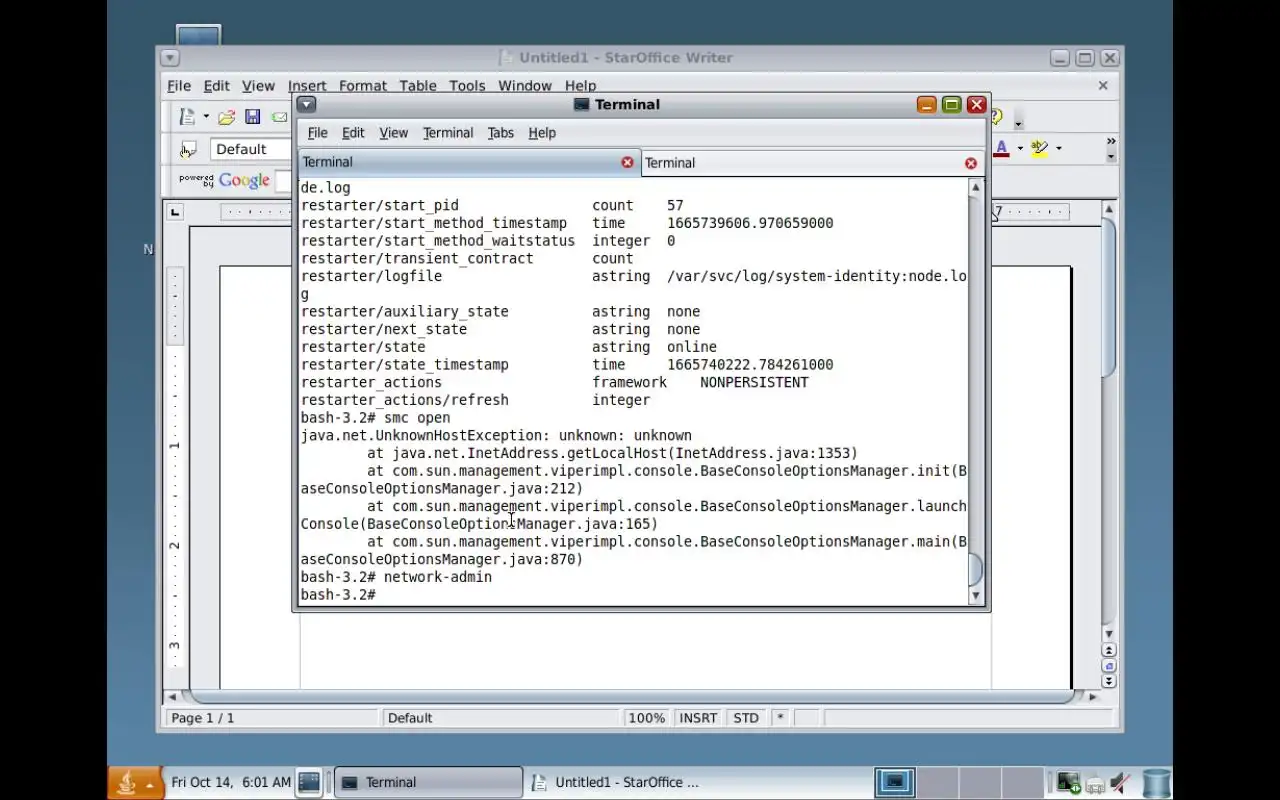1280x800 pixels.
Task: Open StarOffice Table menu
Action: [x=418, y=86]
